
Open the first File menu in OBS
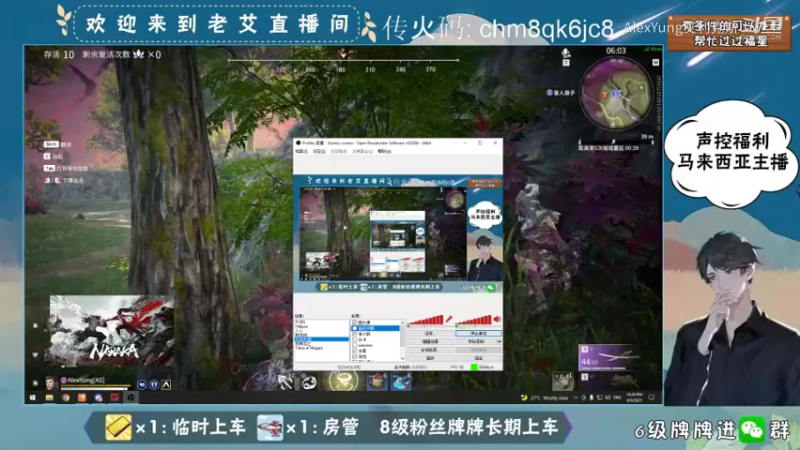click(302, 152)
